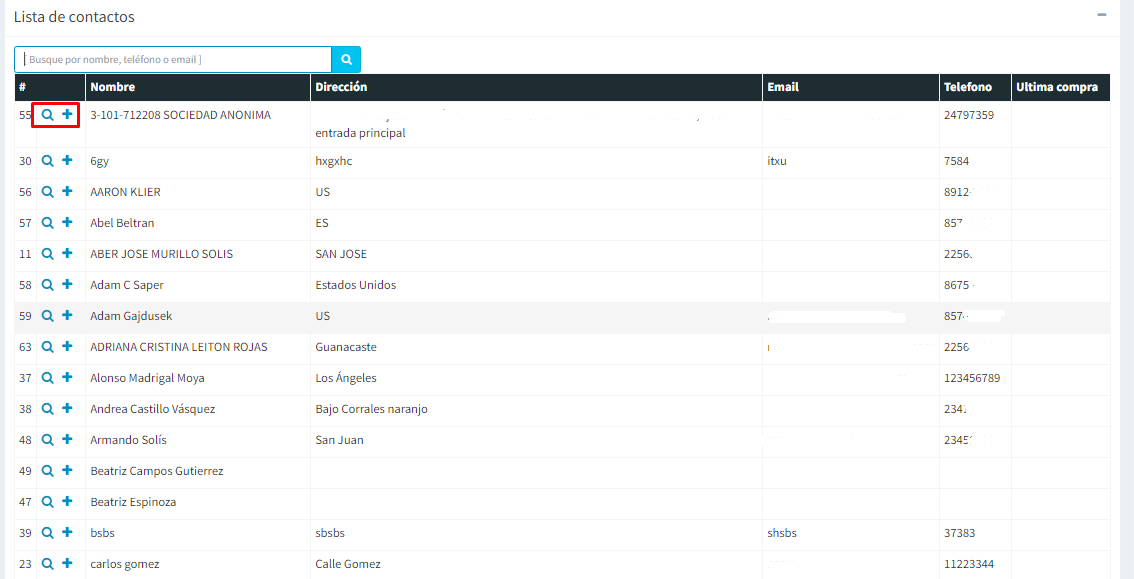This screenshot has width=1134, height=579.
Task: Click the address San Juan
Action: click(339, 440)
